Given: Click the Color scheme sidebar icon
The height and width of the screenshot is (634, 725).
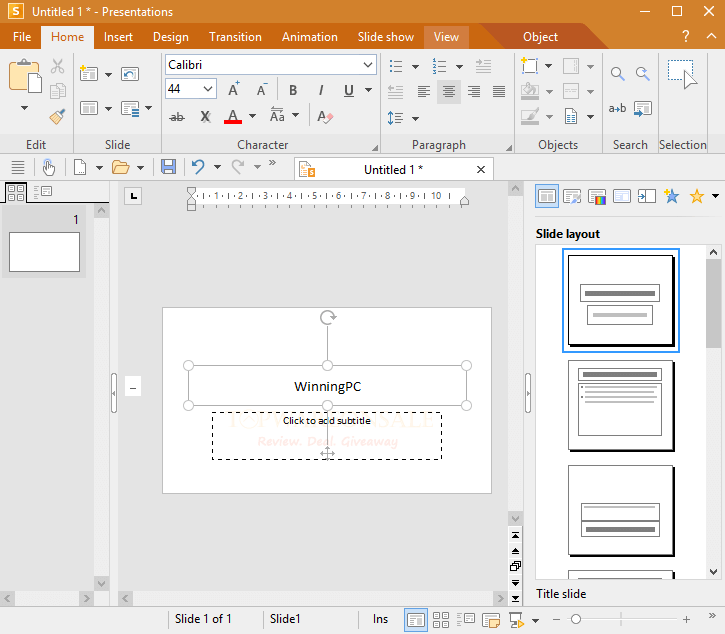Looking at the screenshot, I should click(597, 197).
